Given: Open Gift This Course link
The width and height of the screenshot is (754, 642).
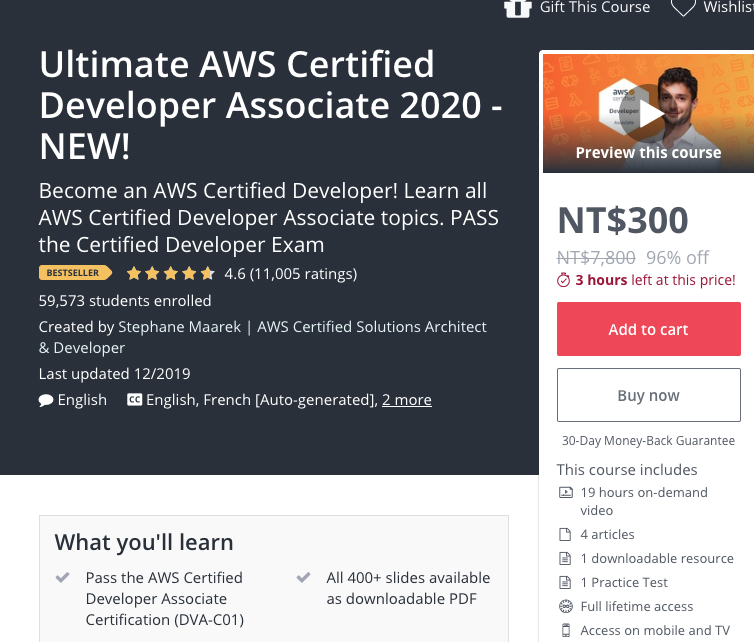Looking at the screenshot, I should (594, 7).
